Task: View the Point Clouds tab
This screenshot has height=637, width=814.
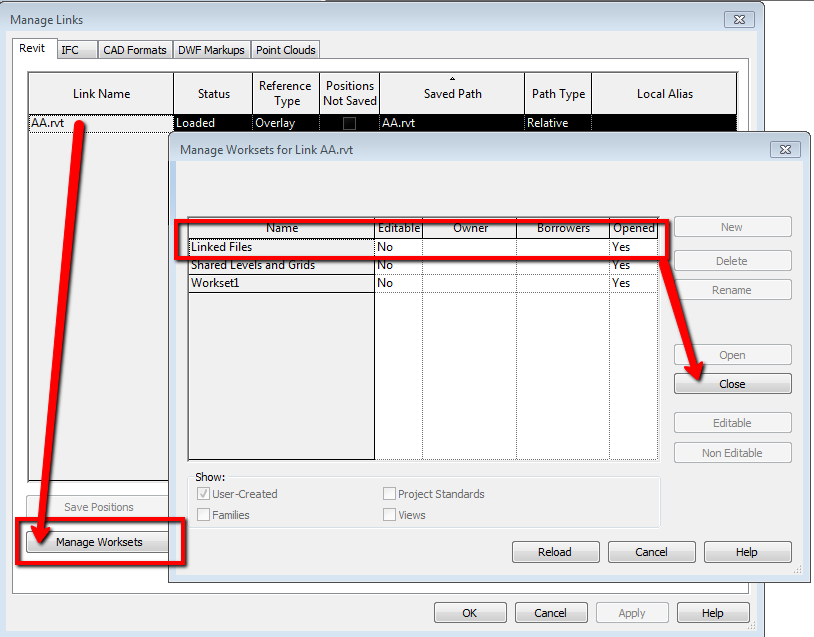Action: click(x=287, y=48)
